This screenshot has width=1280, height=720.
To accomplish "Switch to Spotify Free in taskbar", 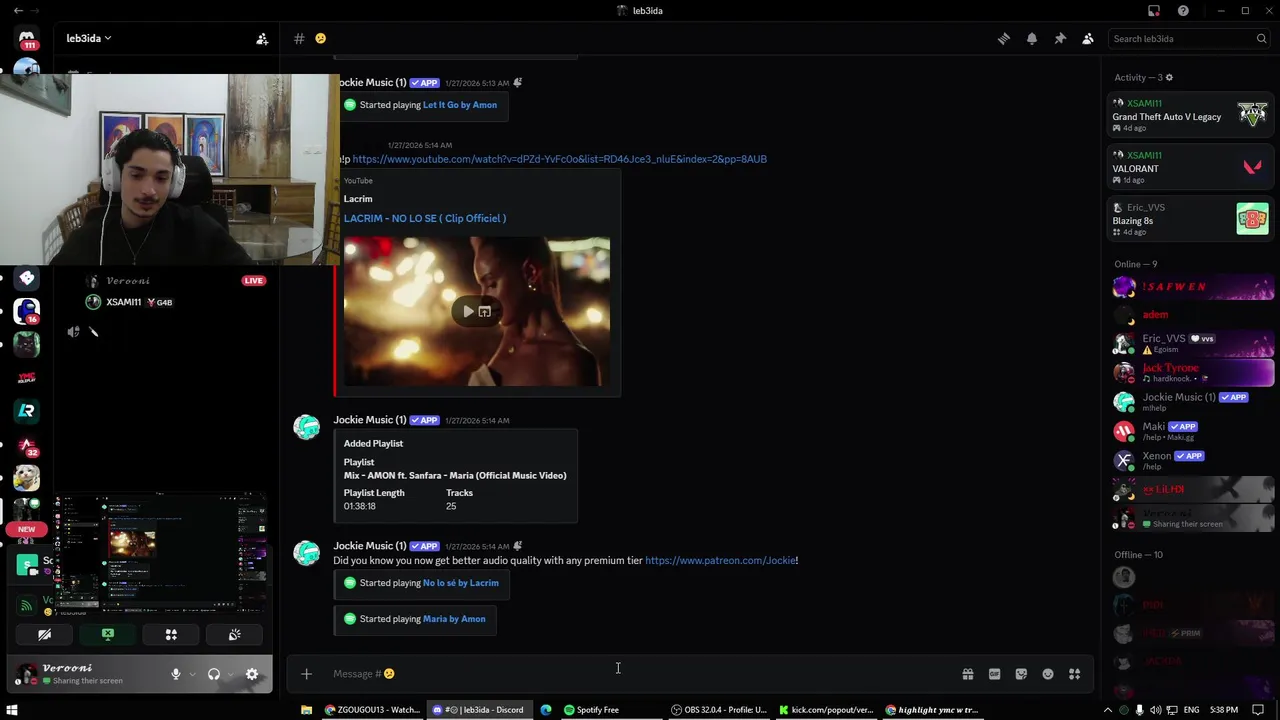I will click(x=591, y=710).
